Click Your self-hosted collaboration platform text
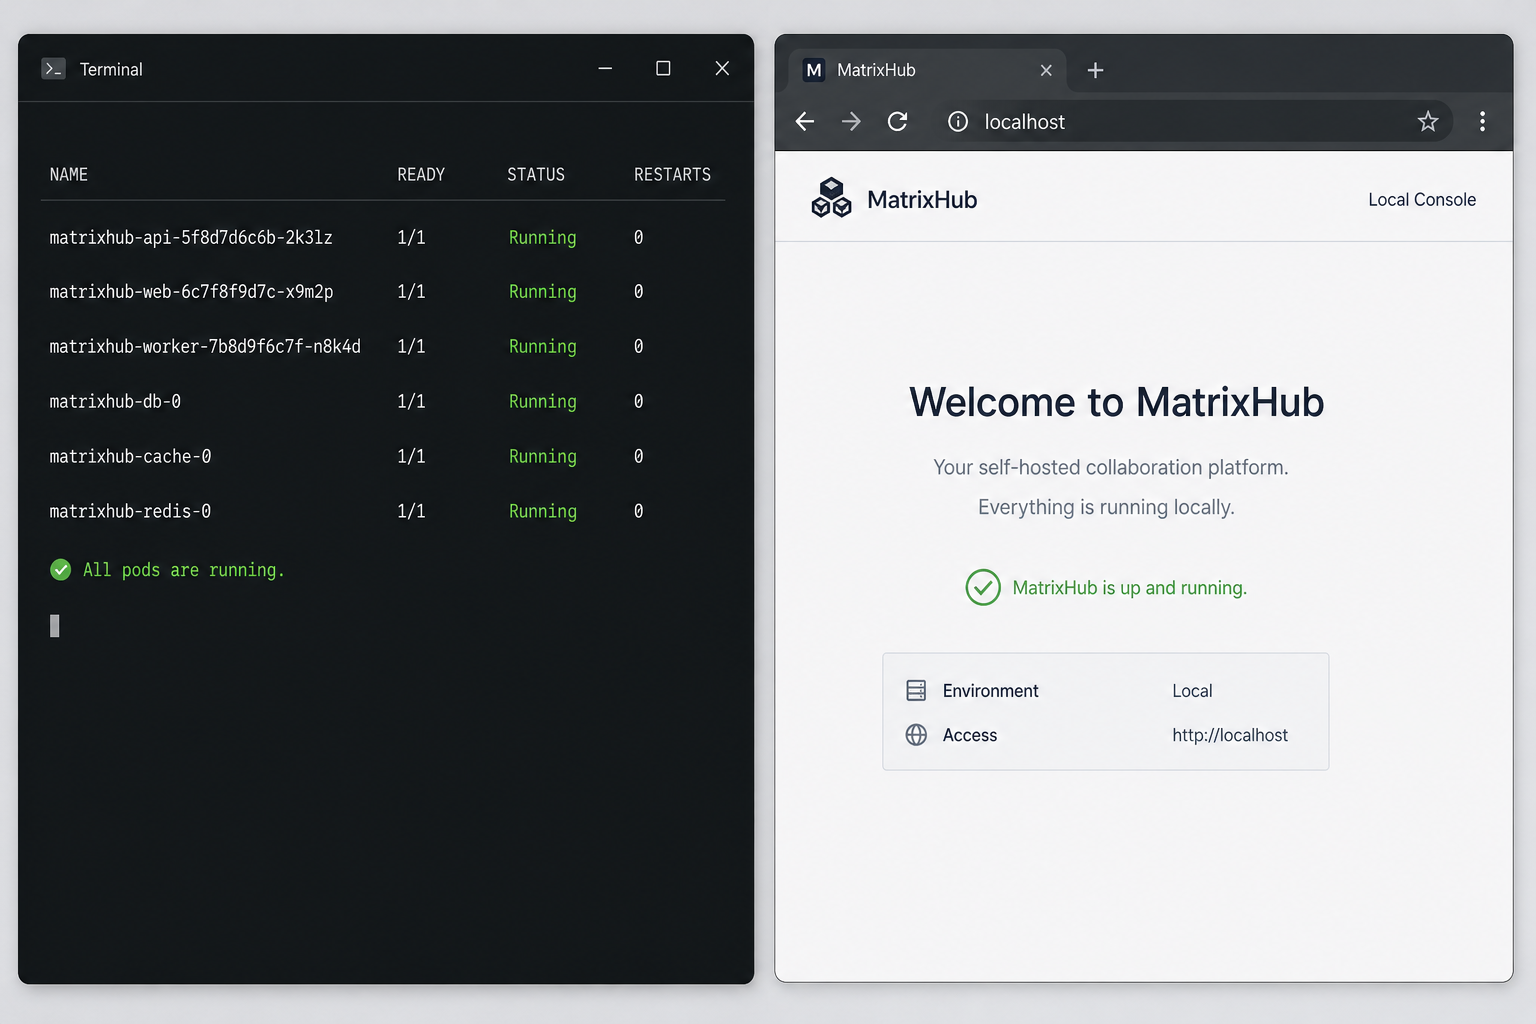The height and width of the screenshot is (1024, 1536). pyautogui.click(x=1111, y=467)
